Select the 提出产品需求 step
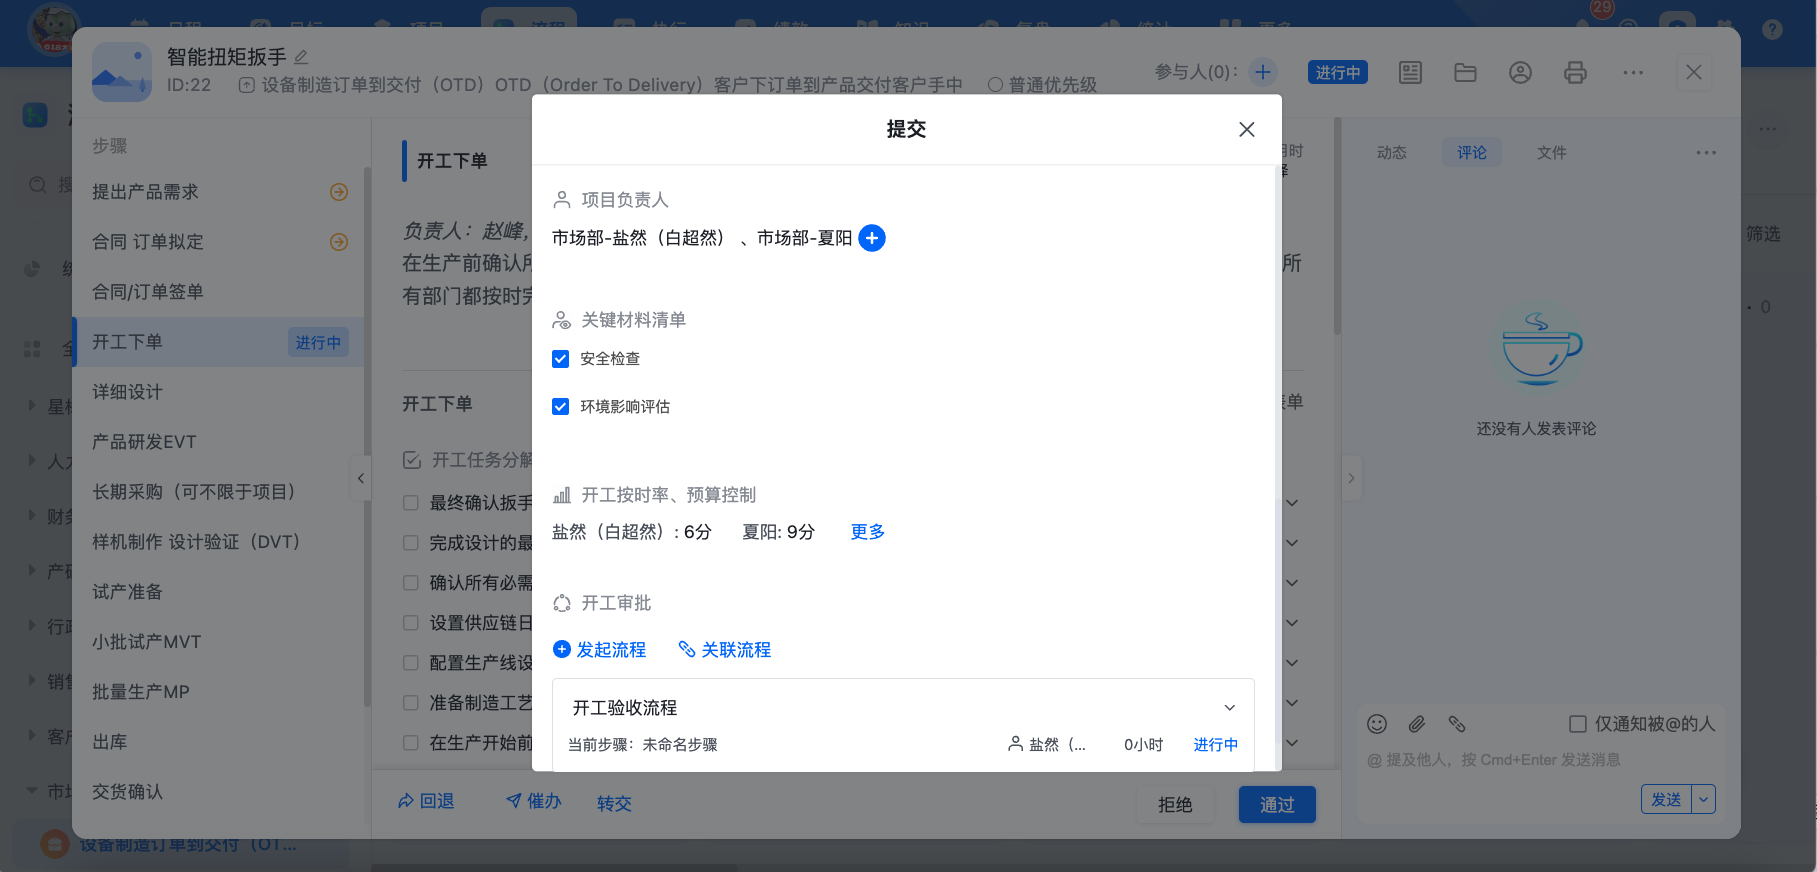The image size is (1817, 872). click(x=218, y=192)
